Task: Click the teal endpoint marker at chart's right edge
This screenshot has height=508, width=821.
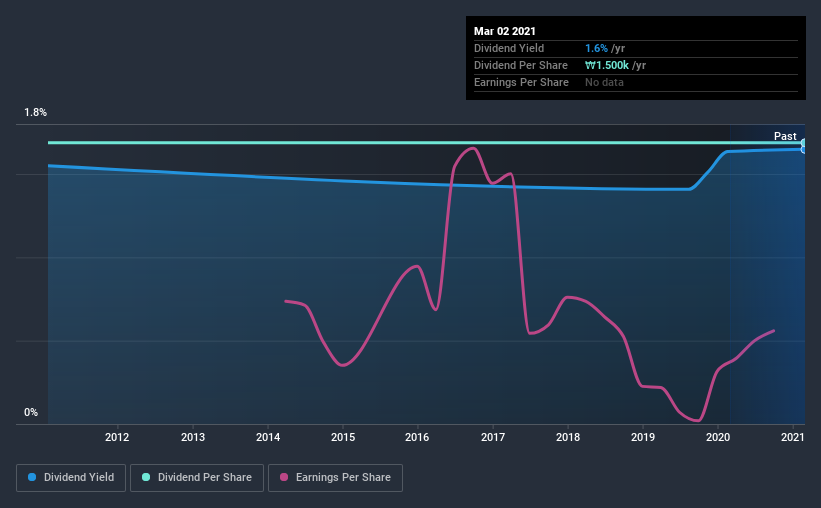Action: pyautogui.click(x=803, y=142)
